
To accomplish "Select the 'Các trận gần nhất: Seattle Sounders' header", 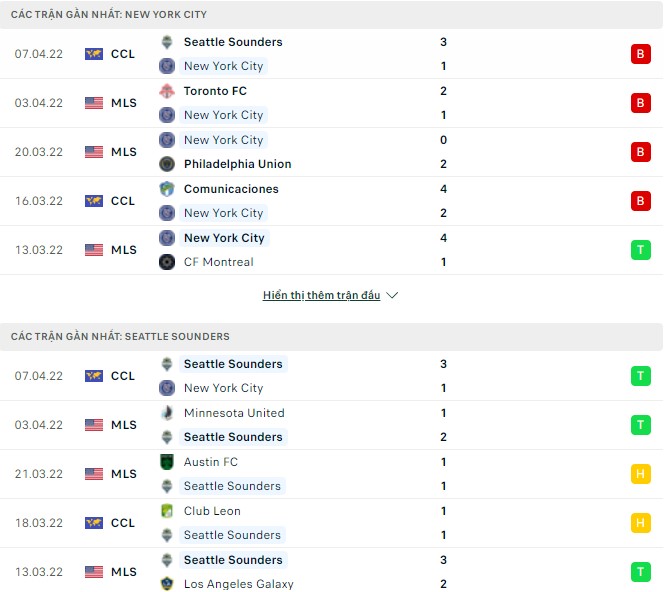I will click(120, 337).
